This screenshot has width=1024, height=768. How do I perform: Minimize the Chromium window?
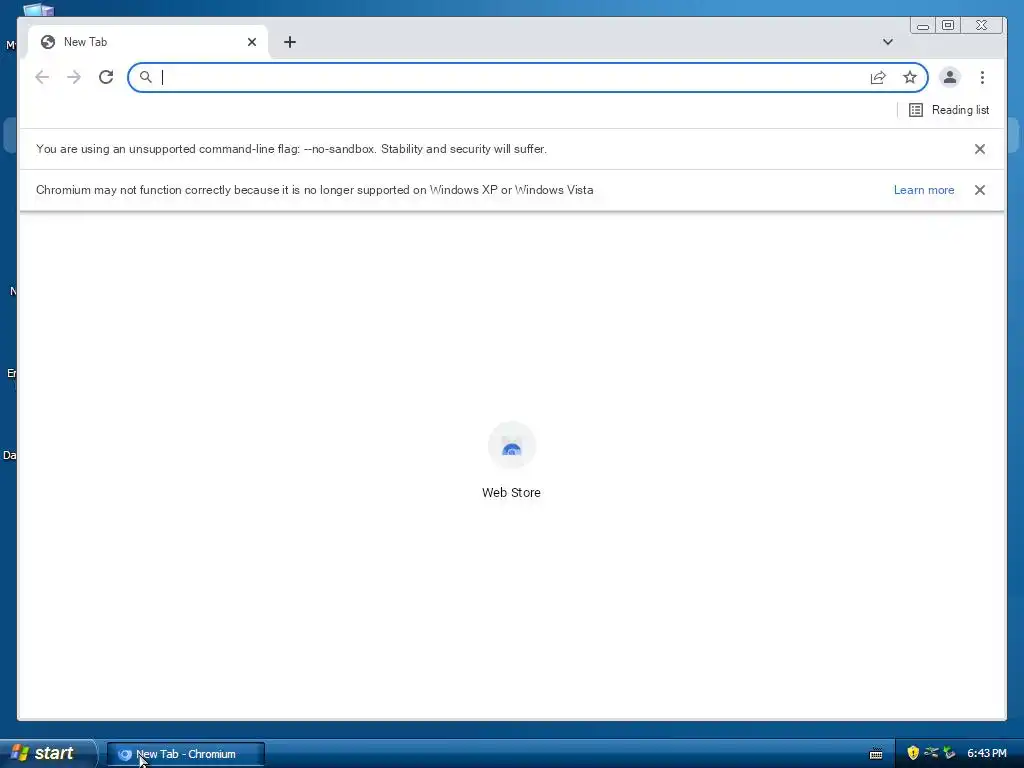pyautogui.click(x=923, y=25)
